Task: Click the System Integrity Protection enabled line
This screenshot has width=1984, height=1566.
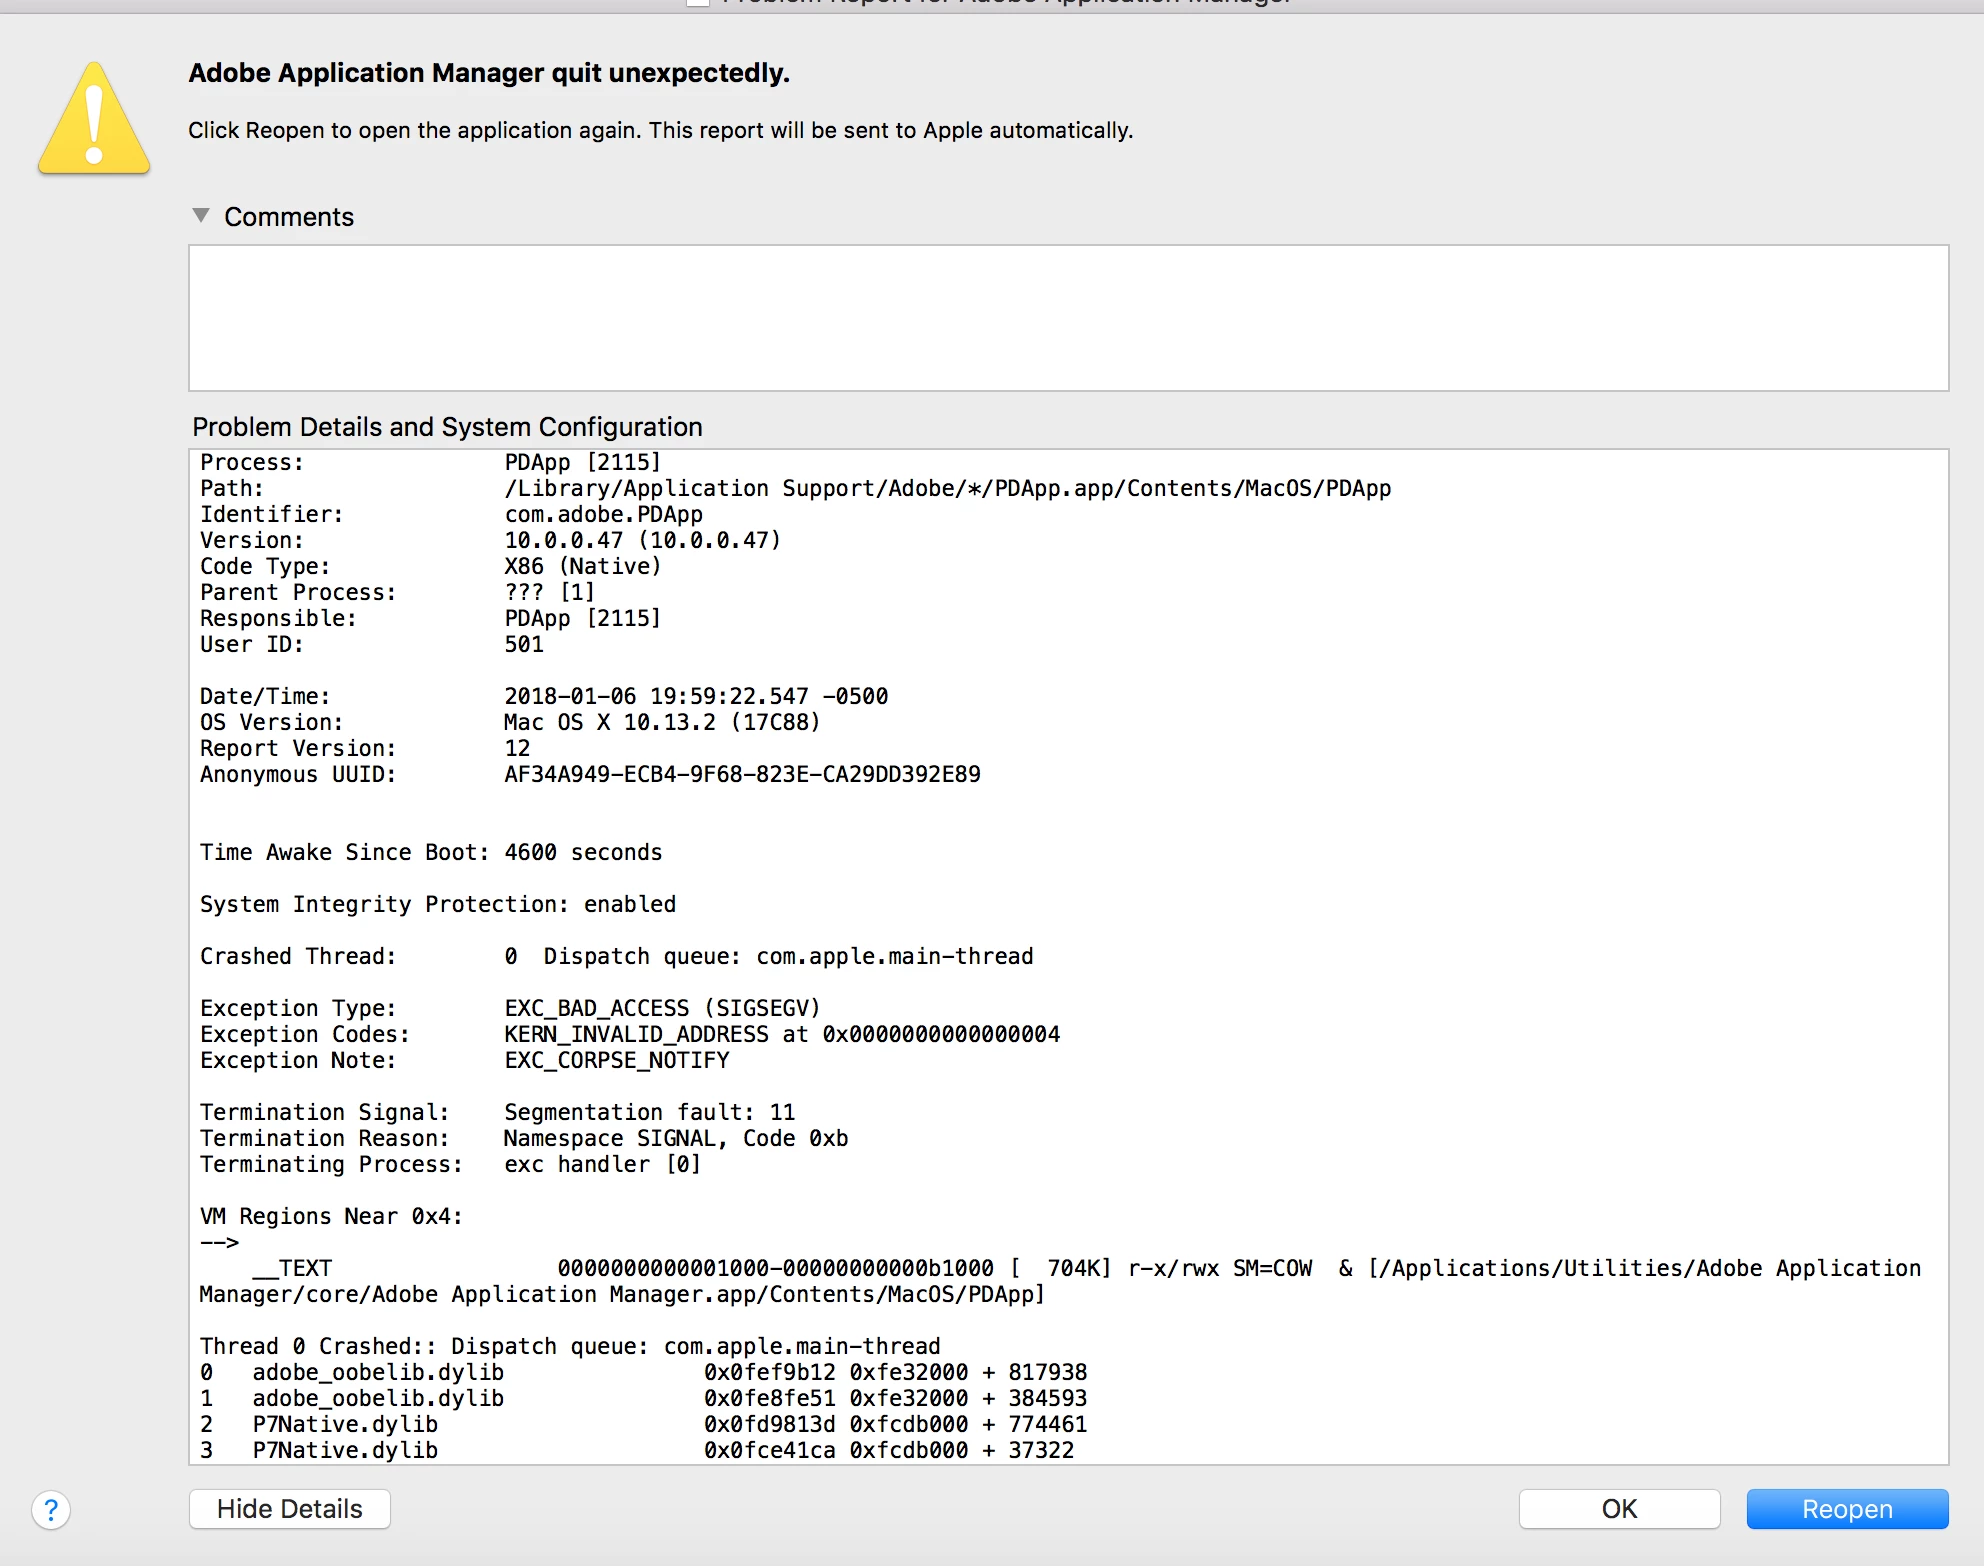Action: (x=438, y=904)
